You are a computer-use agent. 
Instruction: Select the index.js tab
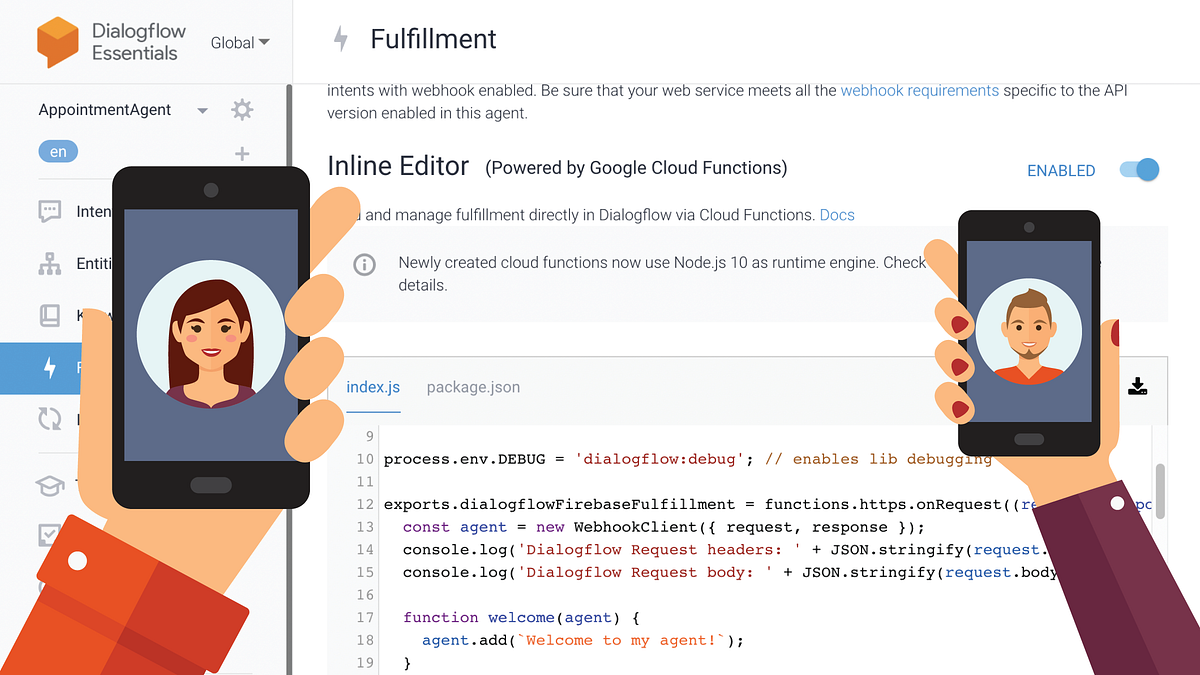click(373, 387)
